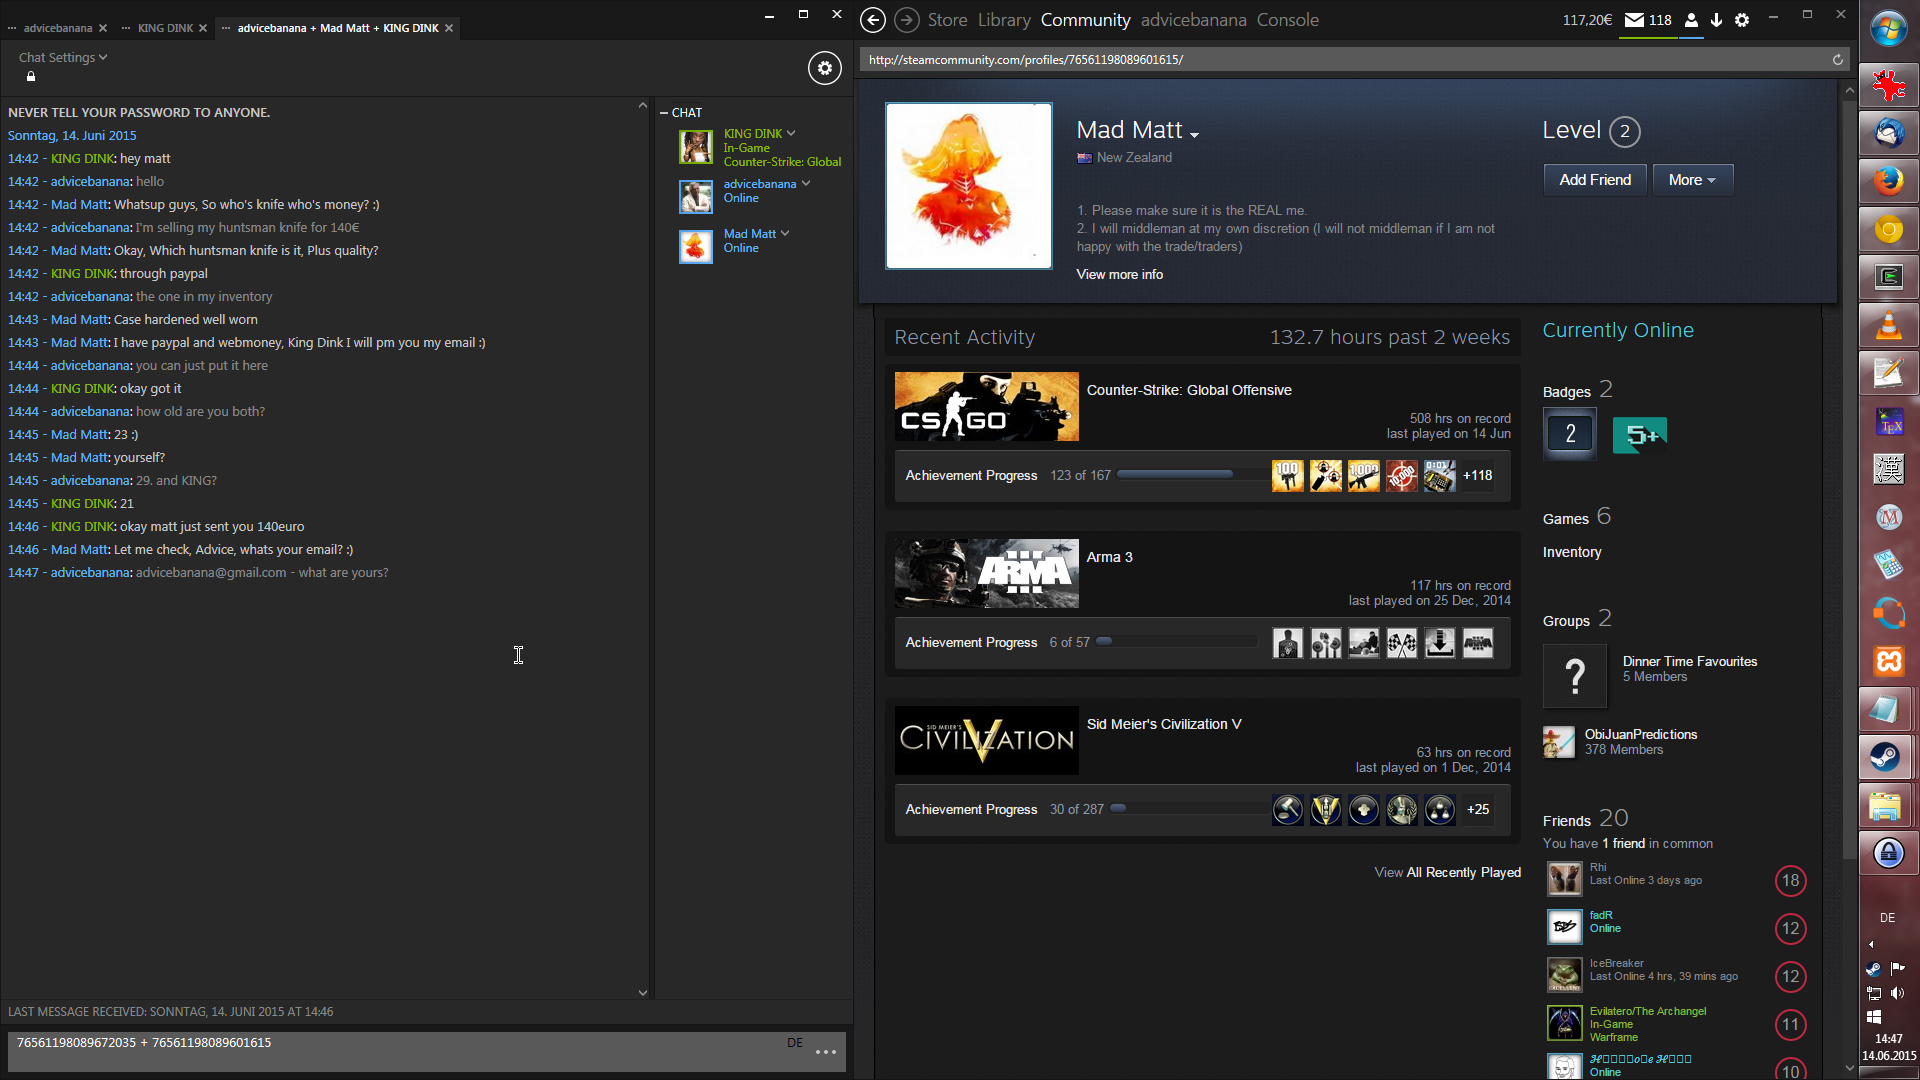This screenshot has width=1920, height=1080.
Task: Expand Chat Settings dropdown
Action: [x=62, y=58]
